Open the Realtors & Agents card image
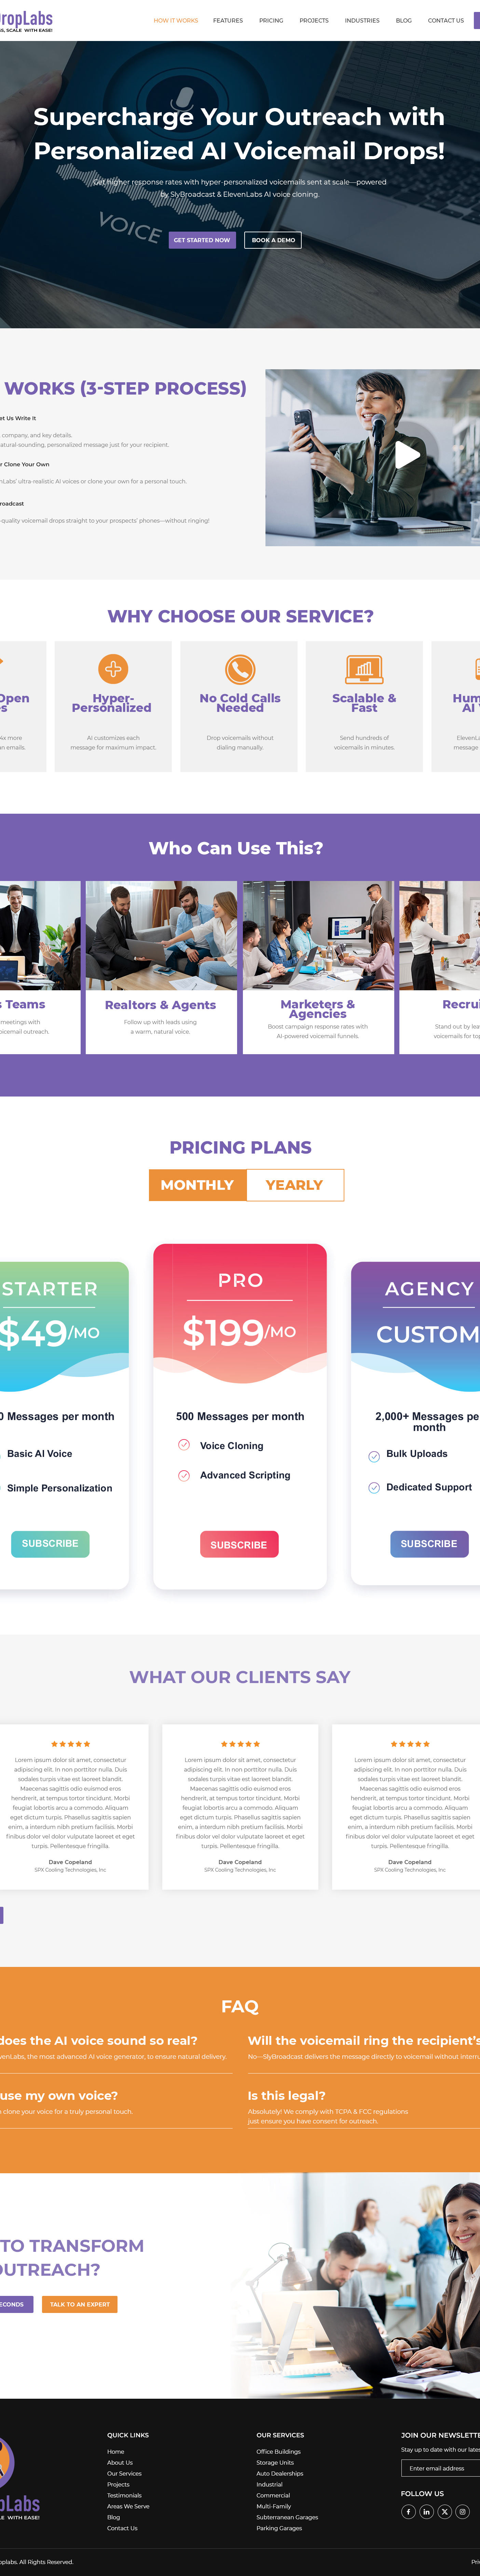 pos(161,935)
